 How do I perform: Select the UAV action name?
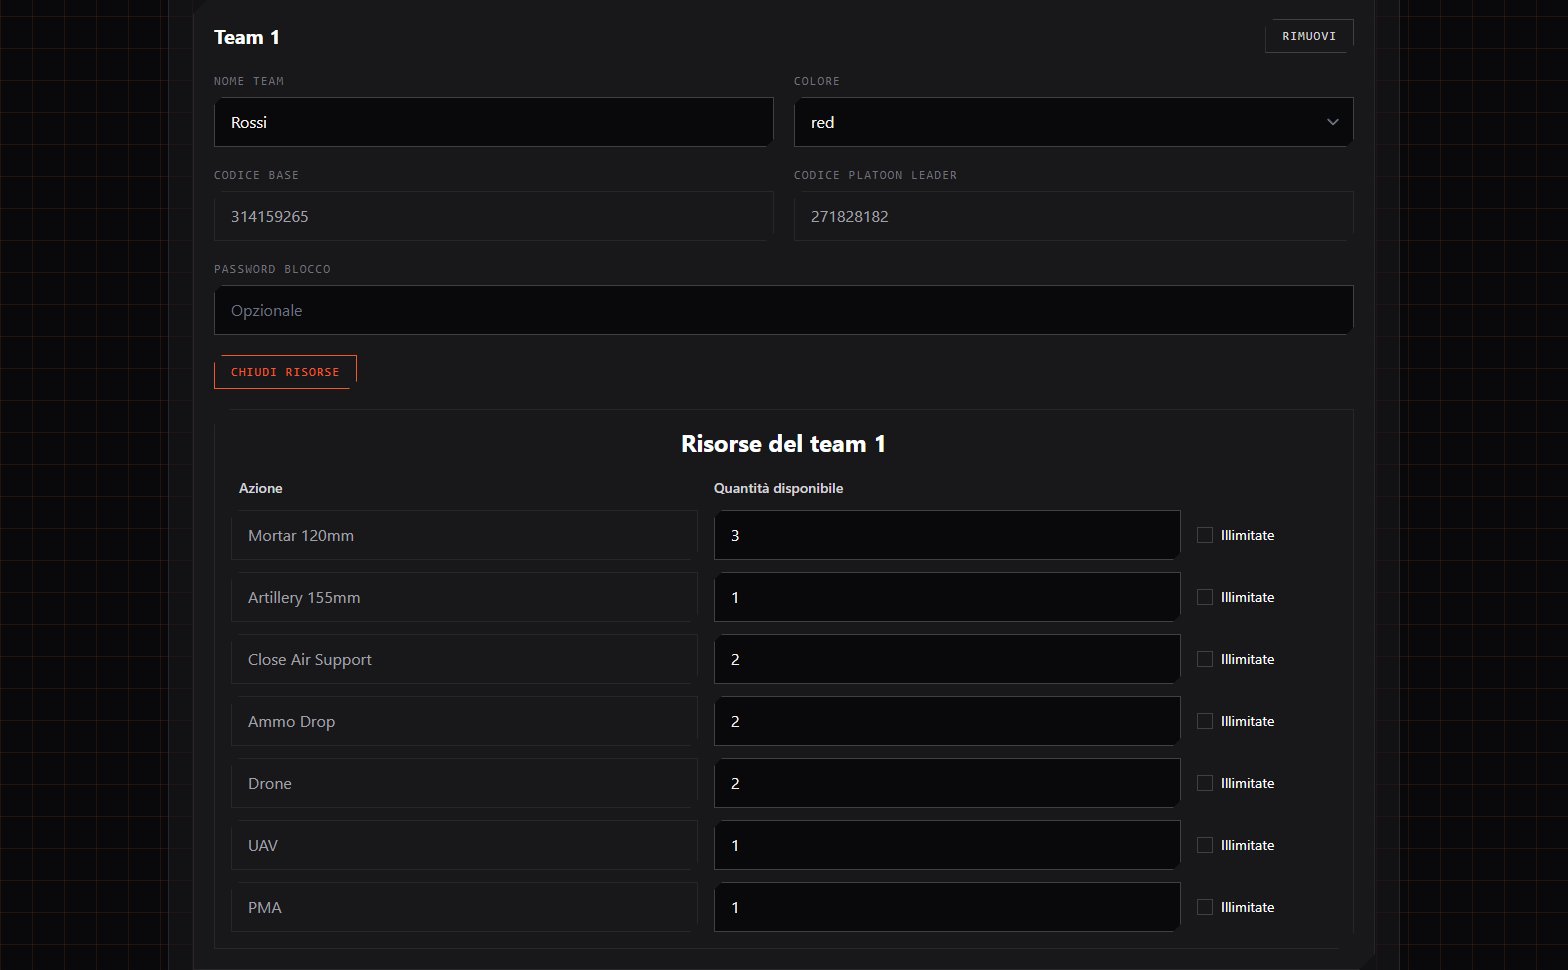pyautogui.click(x=464, y=845)
